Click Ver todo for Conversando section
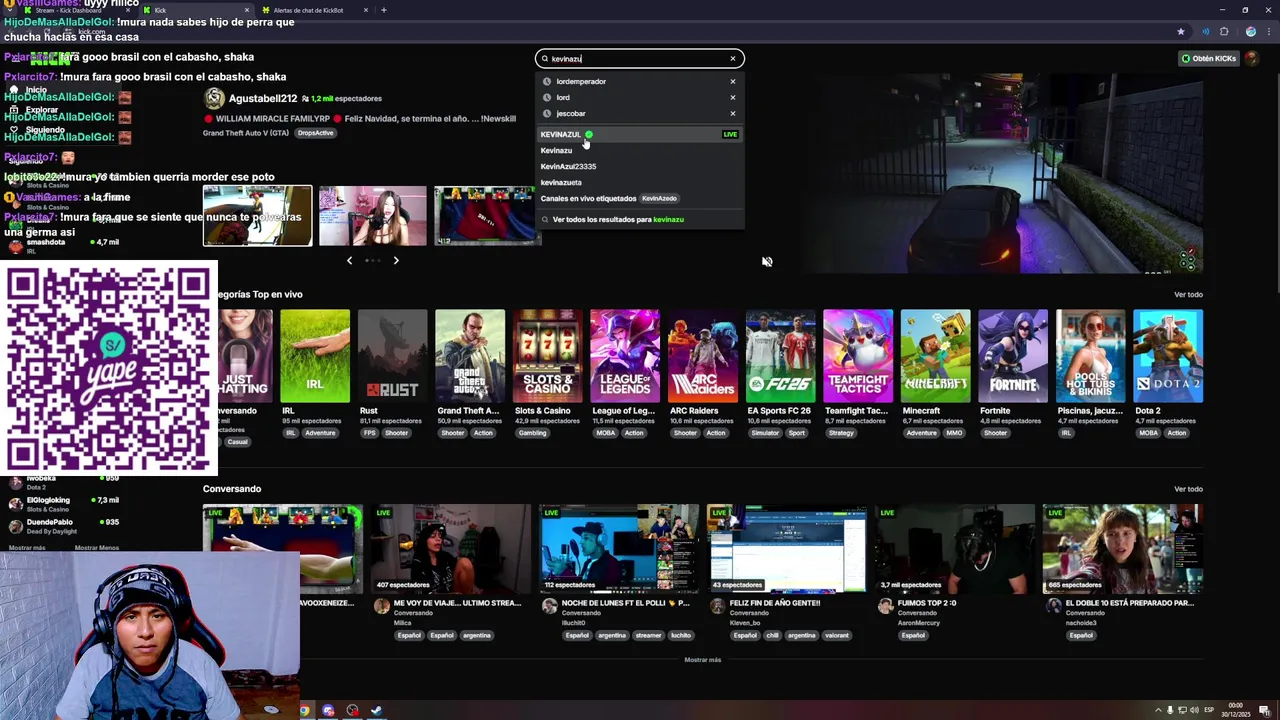Image resolution: width=1280 pixels, height=720 pixels. pos(1188,489)
